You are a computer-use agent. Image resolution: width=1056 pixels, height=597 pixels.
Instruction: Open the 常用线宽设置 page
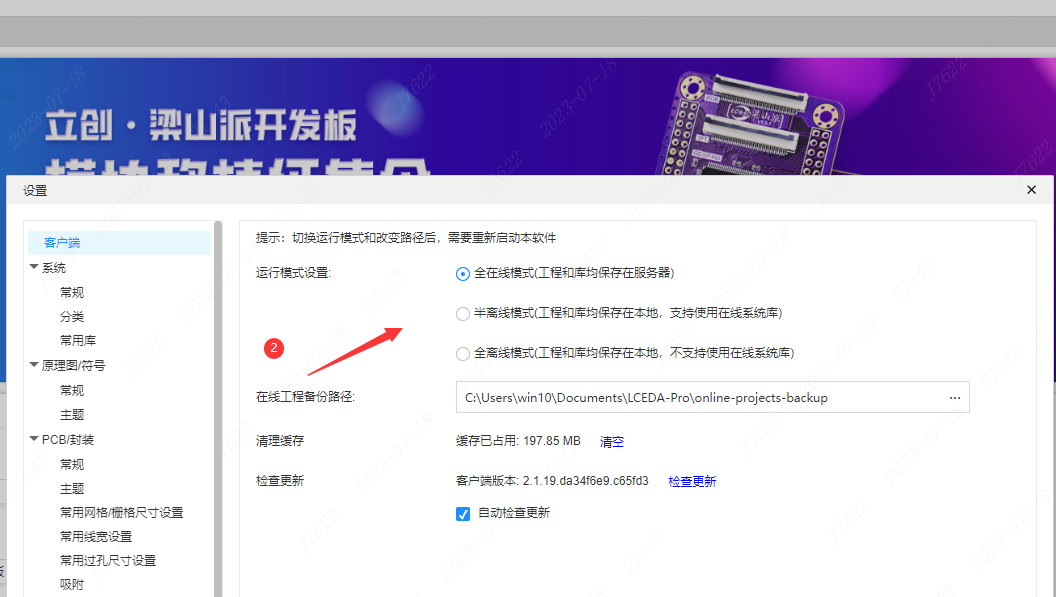point(96,537)
